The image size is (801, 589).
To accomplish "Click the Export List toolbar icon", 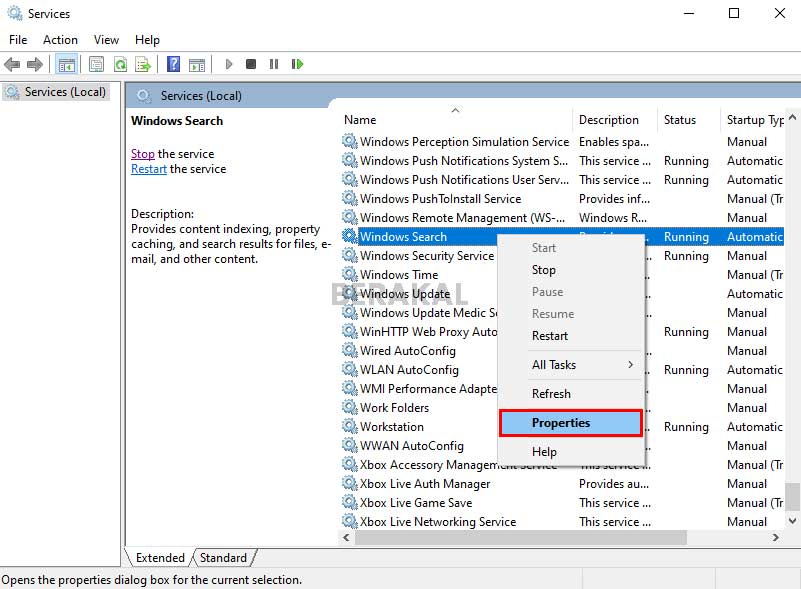I will click(143, 64).
